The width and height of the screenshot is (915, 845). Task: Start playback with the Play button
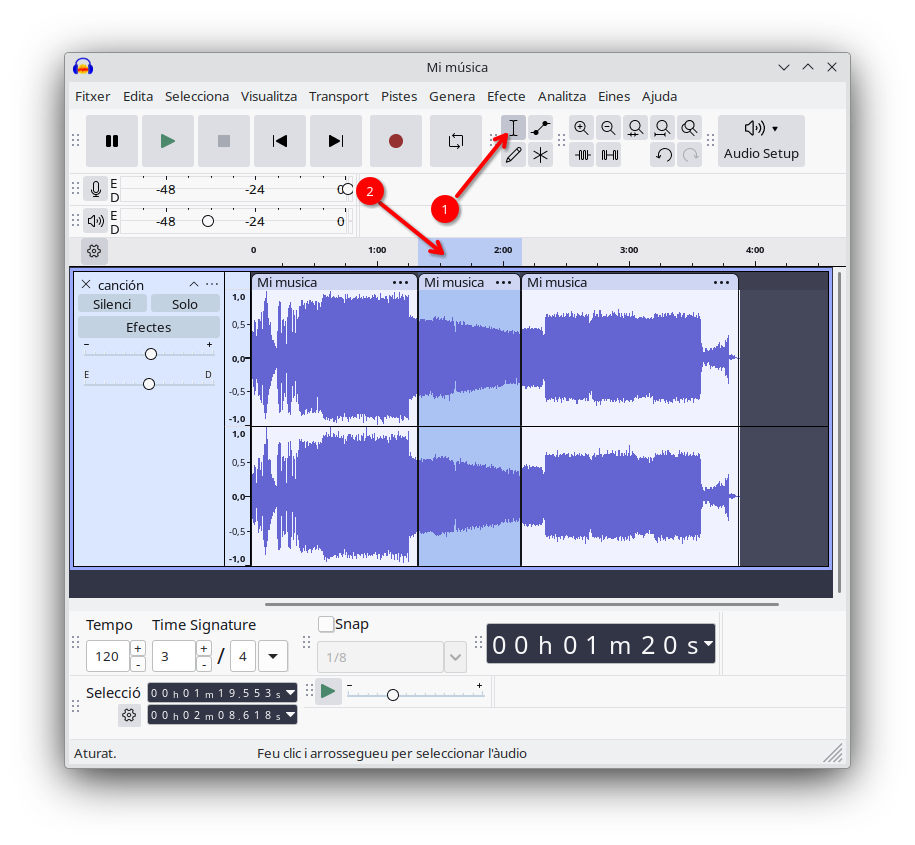pyautogui.click(x=168, y=141)
